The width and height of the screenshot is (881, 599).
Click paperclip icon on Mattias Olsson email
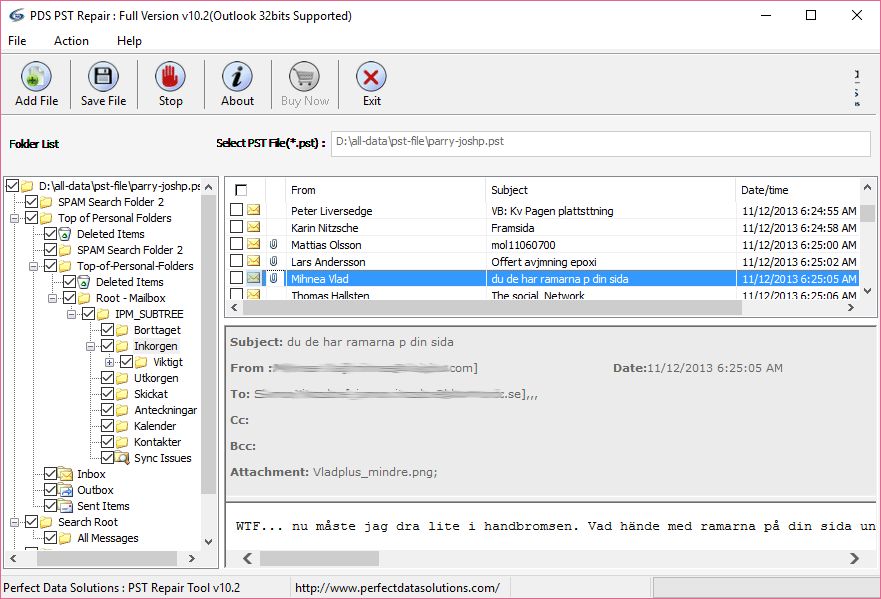pos(273,245)
